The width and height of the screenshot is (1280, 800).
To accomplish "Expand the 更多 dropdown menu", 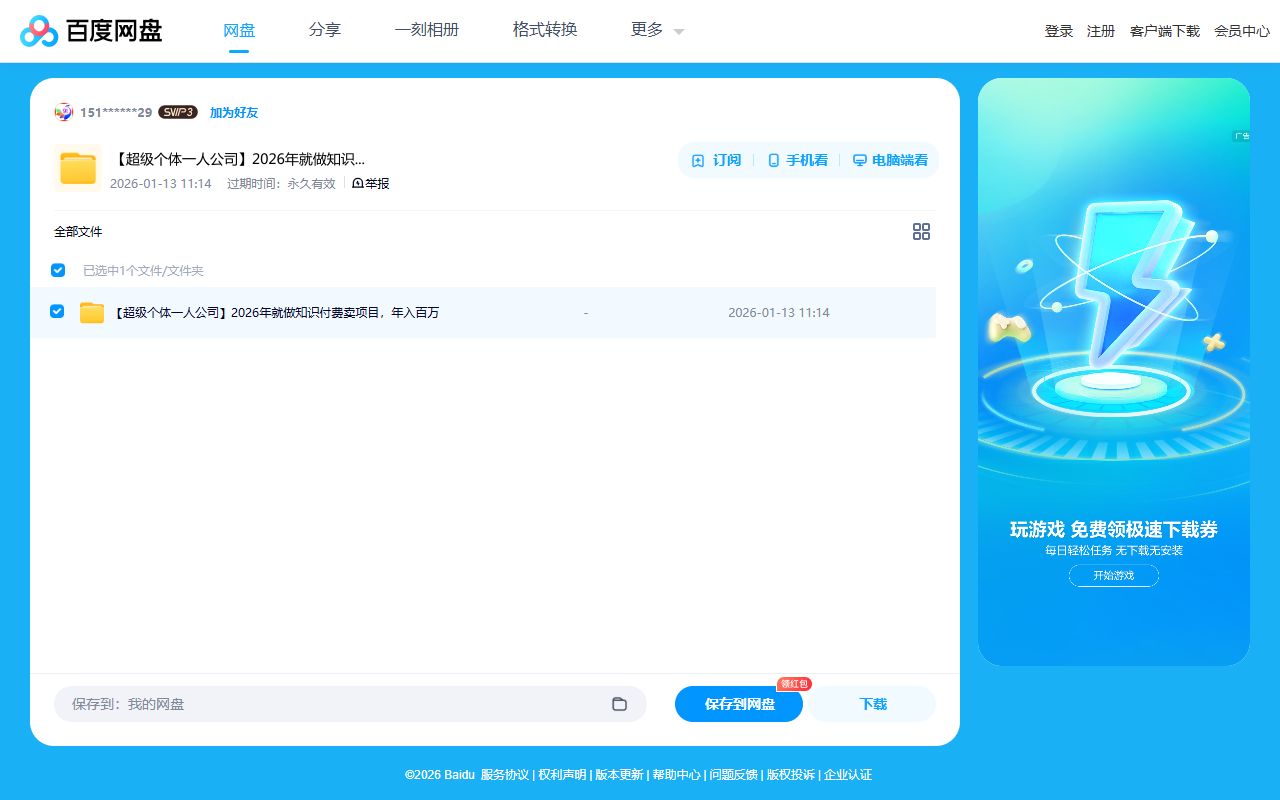I will (x=645, y=30).
